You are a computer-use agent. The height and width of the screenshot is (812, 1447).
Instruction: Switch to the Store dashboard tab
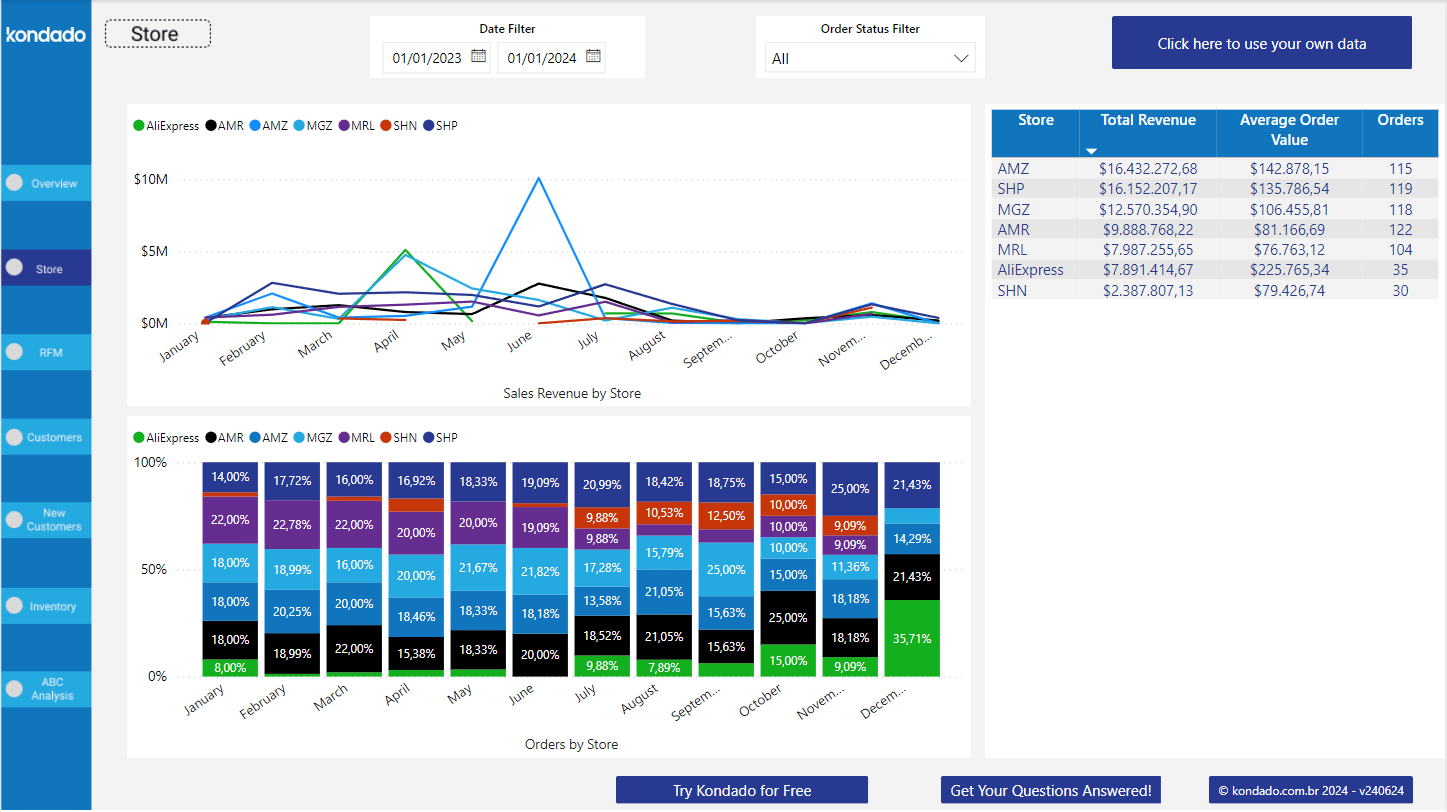(x=157, y=33)
